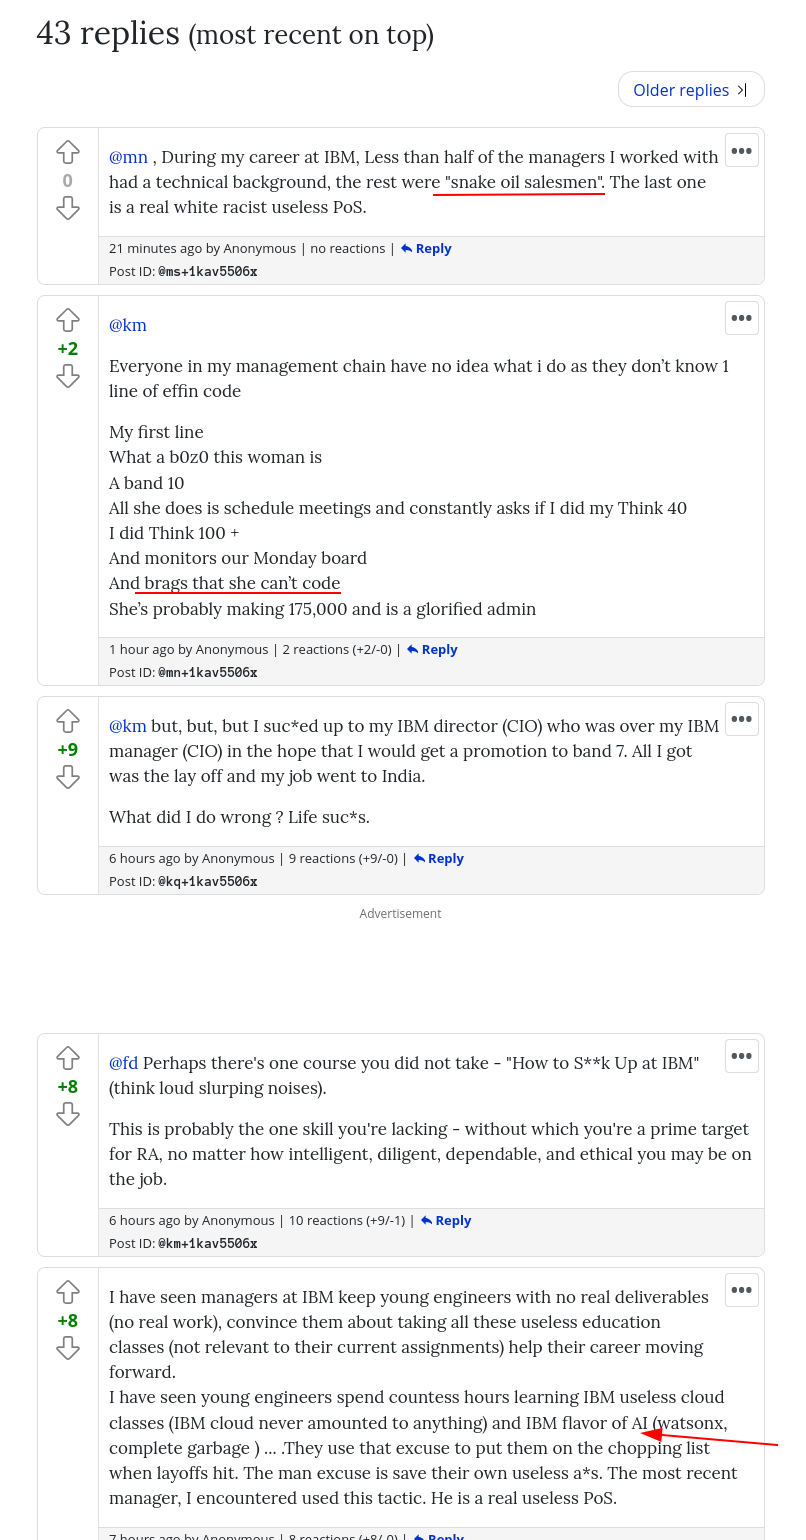Viewport: 806px width, 1540px height.
Task: Open options menu on snake oil reply
Action: pos(741,150)
